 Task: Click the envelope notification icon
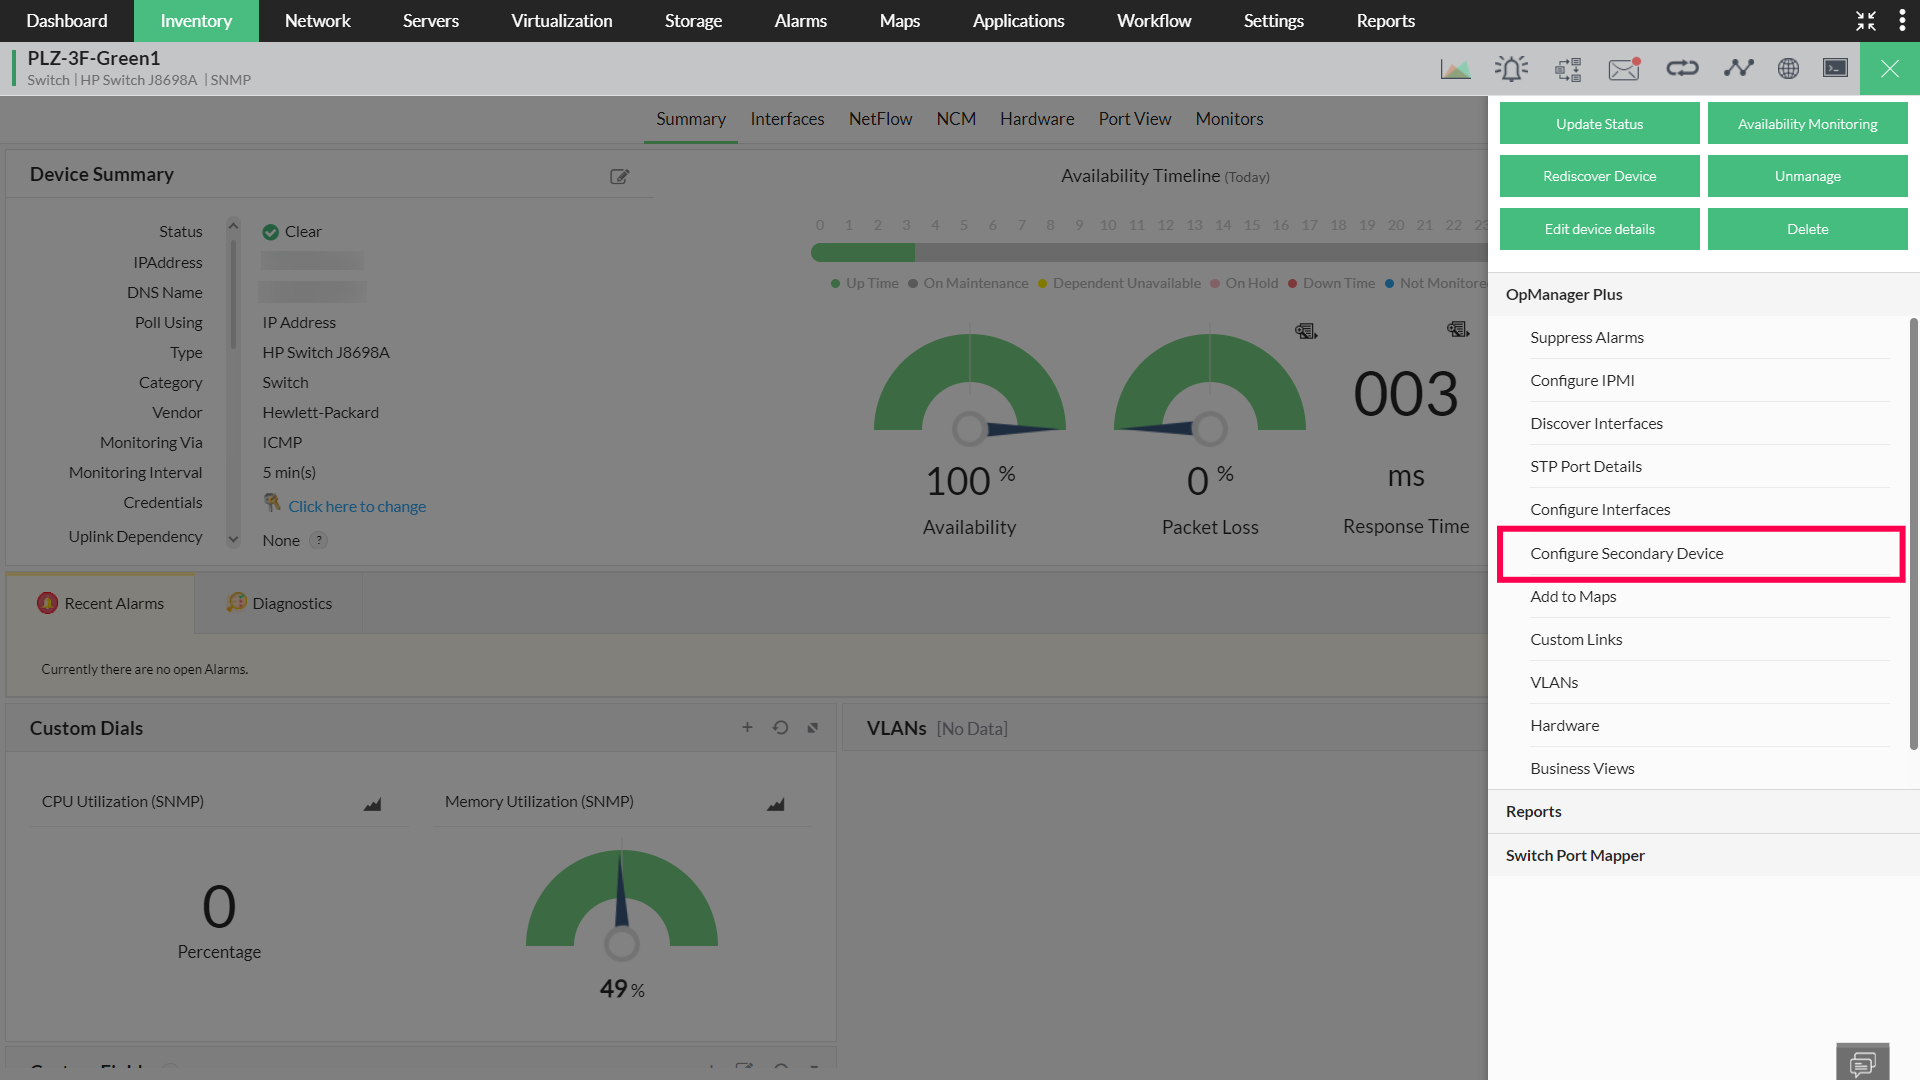[1624, 69]
